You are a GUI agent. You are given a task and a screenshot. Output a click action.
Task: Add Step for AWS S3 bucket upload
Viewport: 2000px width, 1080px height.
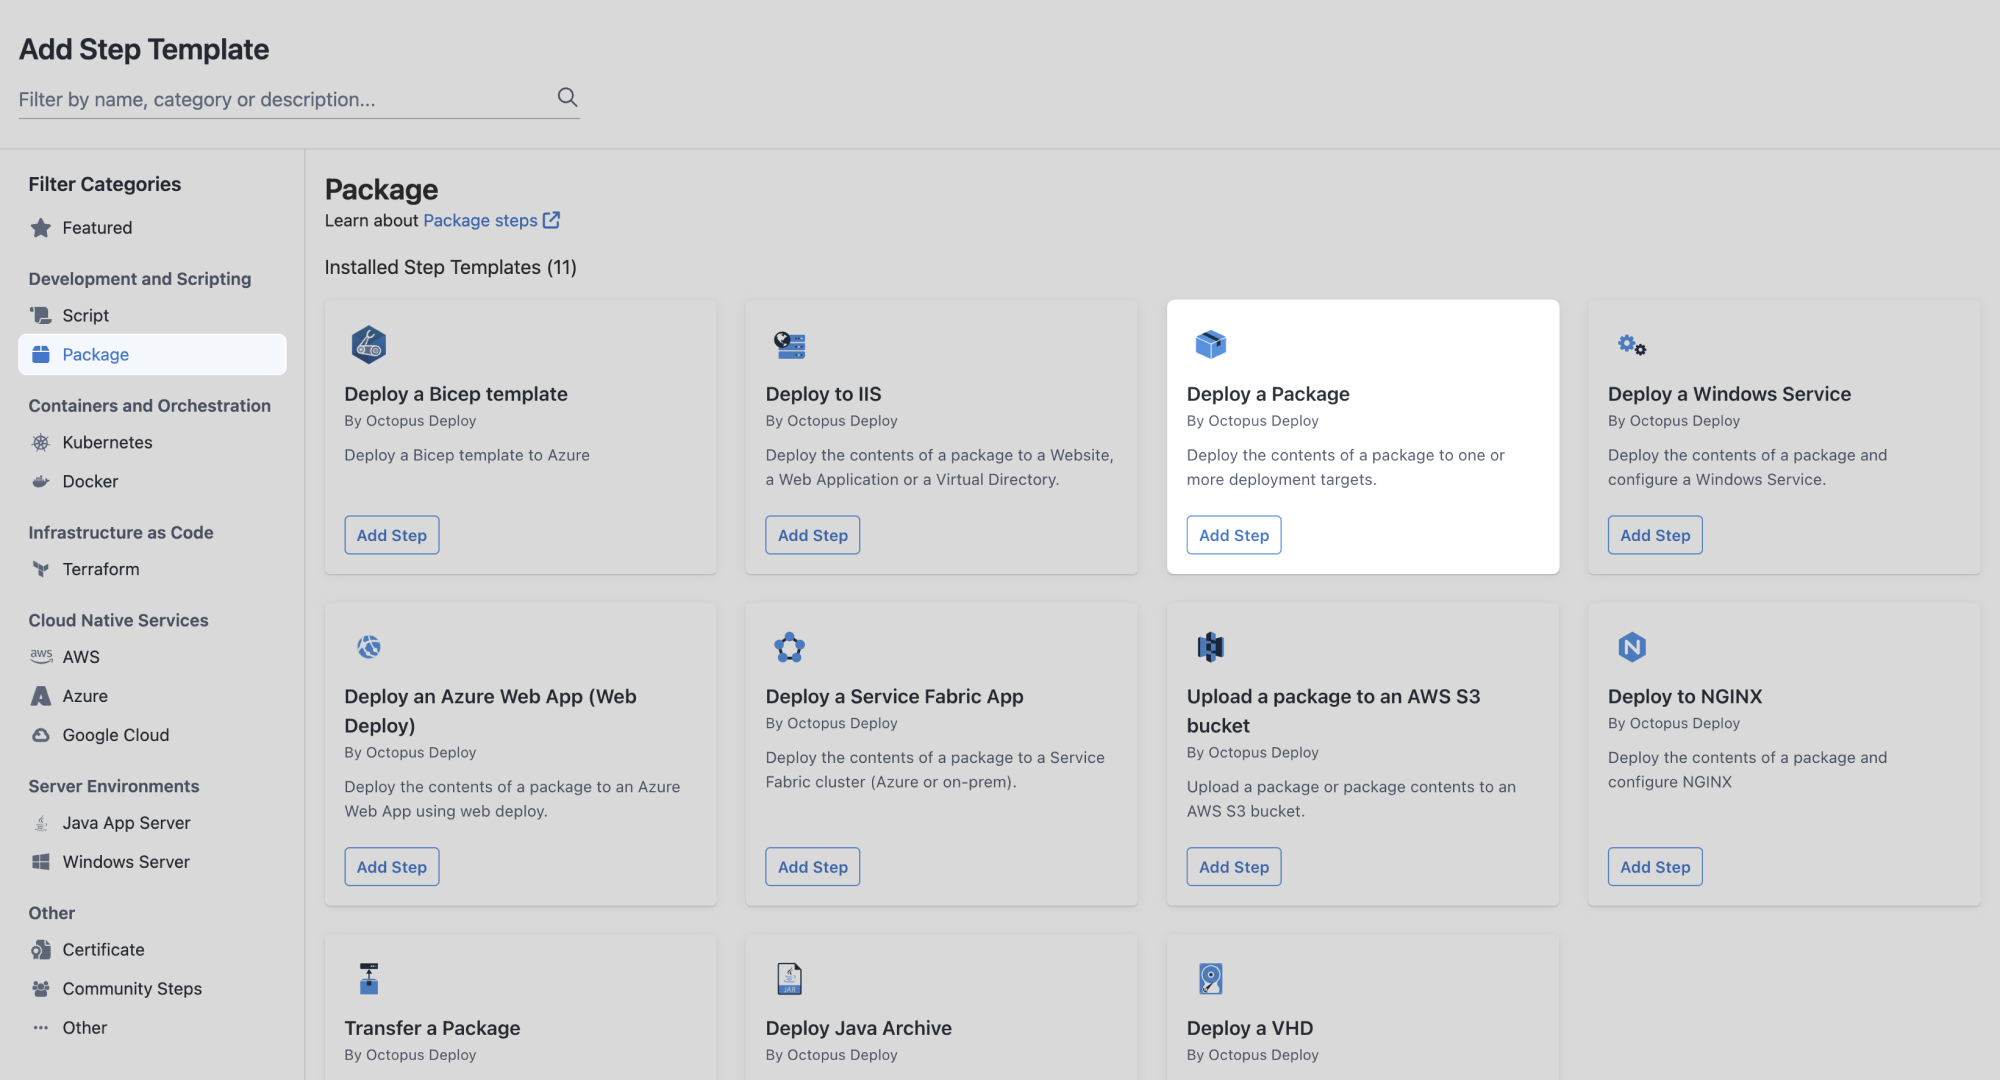pos(1234,867)
